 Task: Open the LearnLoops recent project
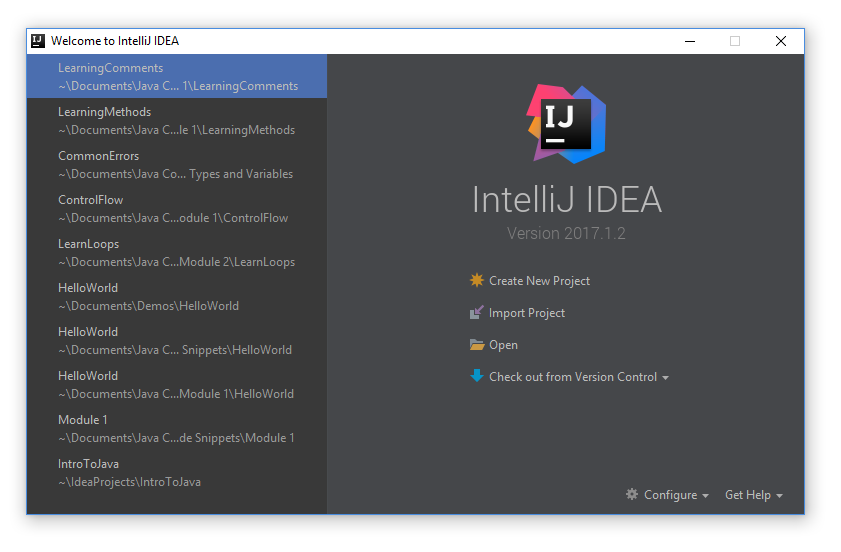pos(177,252)
